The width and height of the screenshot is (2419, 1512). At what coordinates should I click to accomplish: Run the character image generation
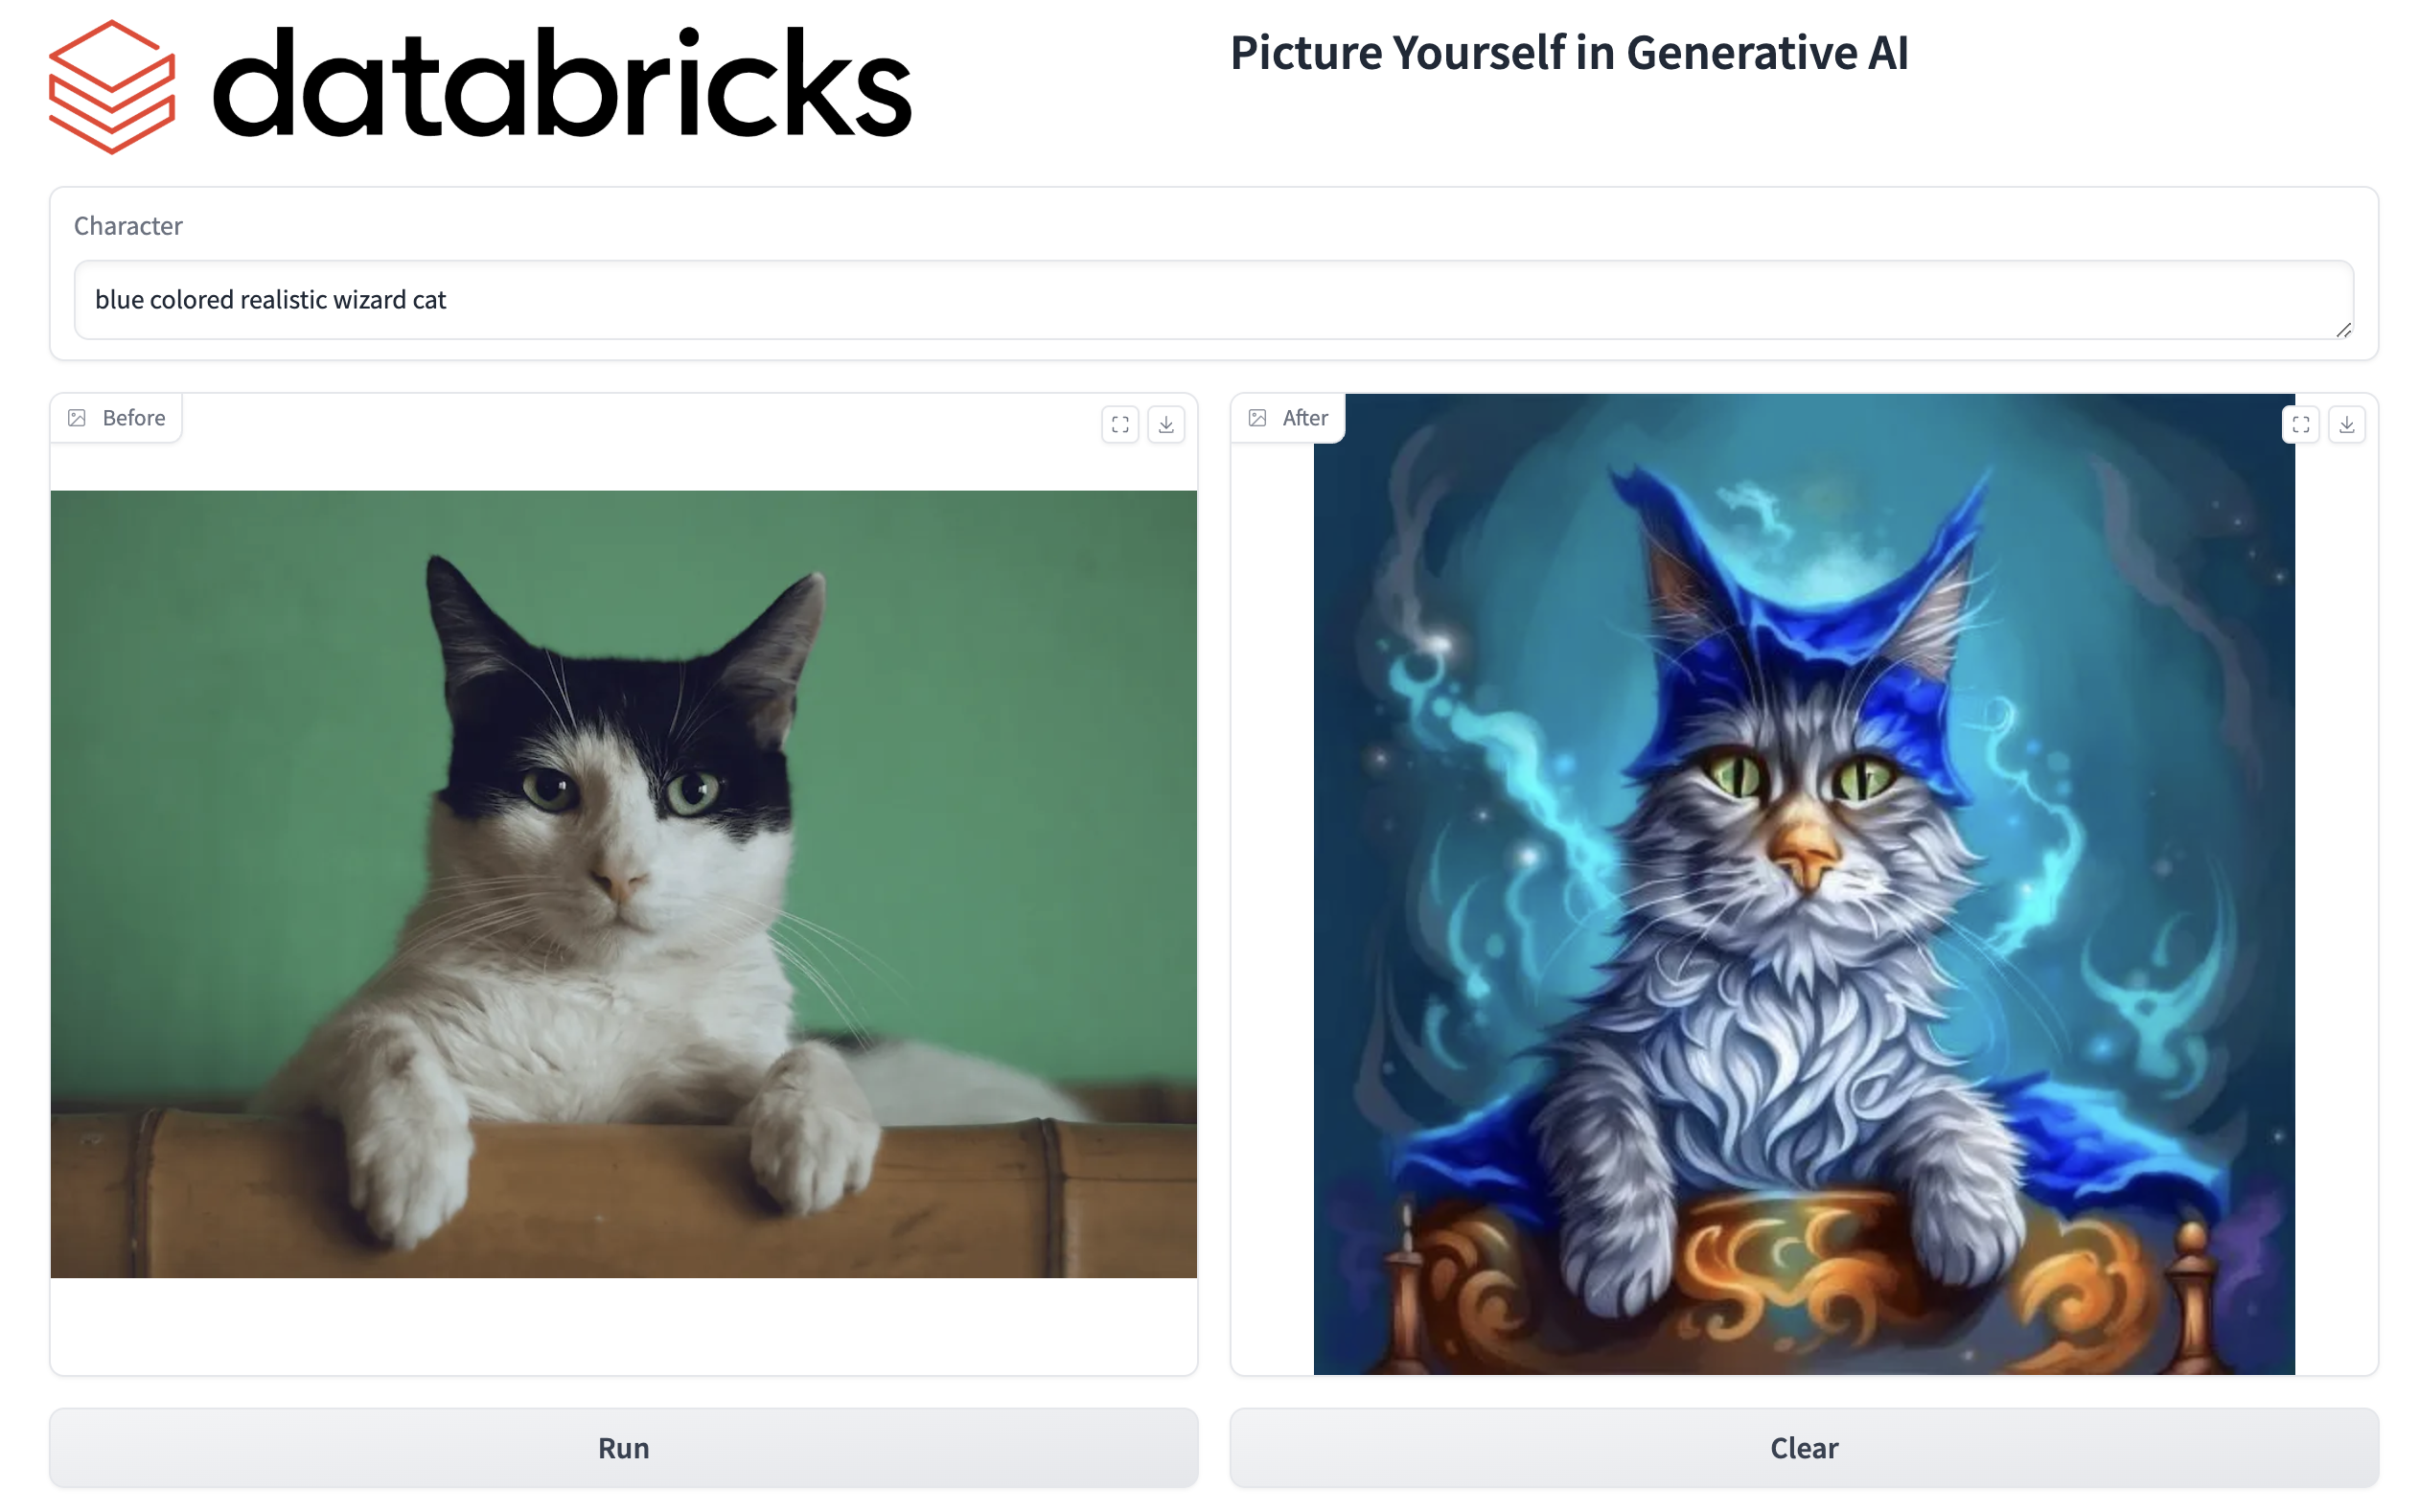coord(624,1448)
